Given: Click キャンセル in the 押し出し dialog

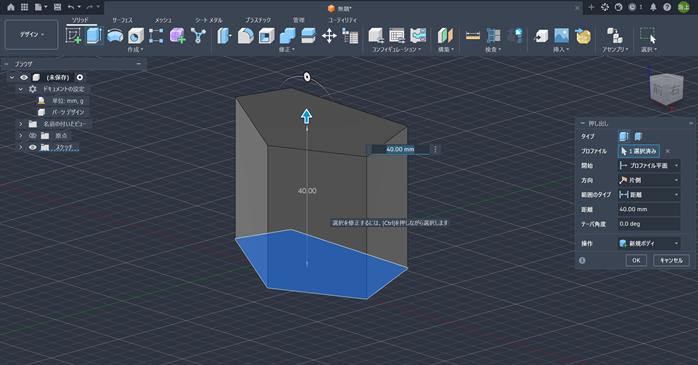Looking at the screenshot, I should 671,260.
